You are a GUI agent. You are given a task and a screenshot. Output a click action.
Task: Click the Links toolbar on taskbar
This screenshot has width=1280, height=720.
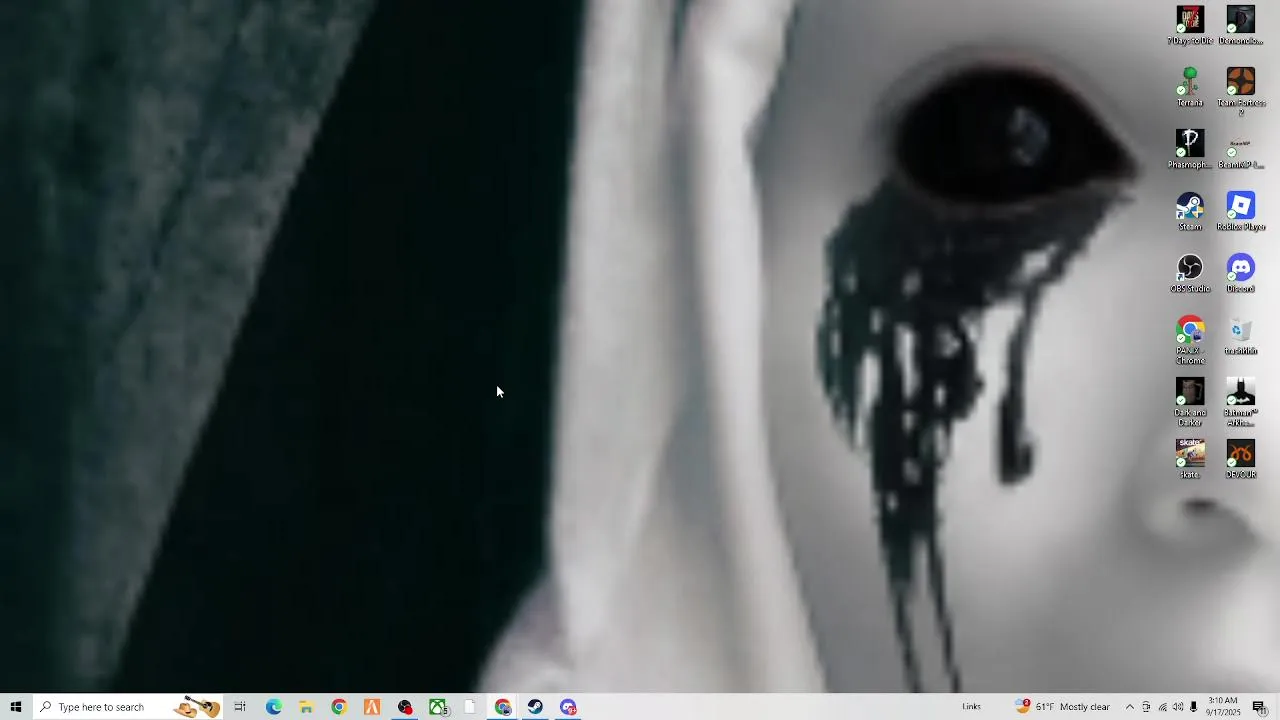point(971,707)
